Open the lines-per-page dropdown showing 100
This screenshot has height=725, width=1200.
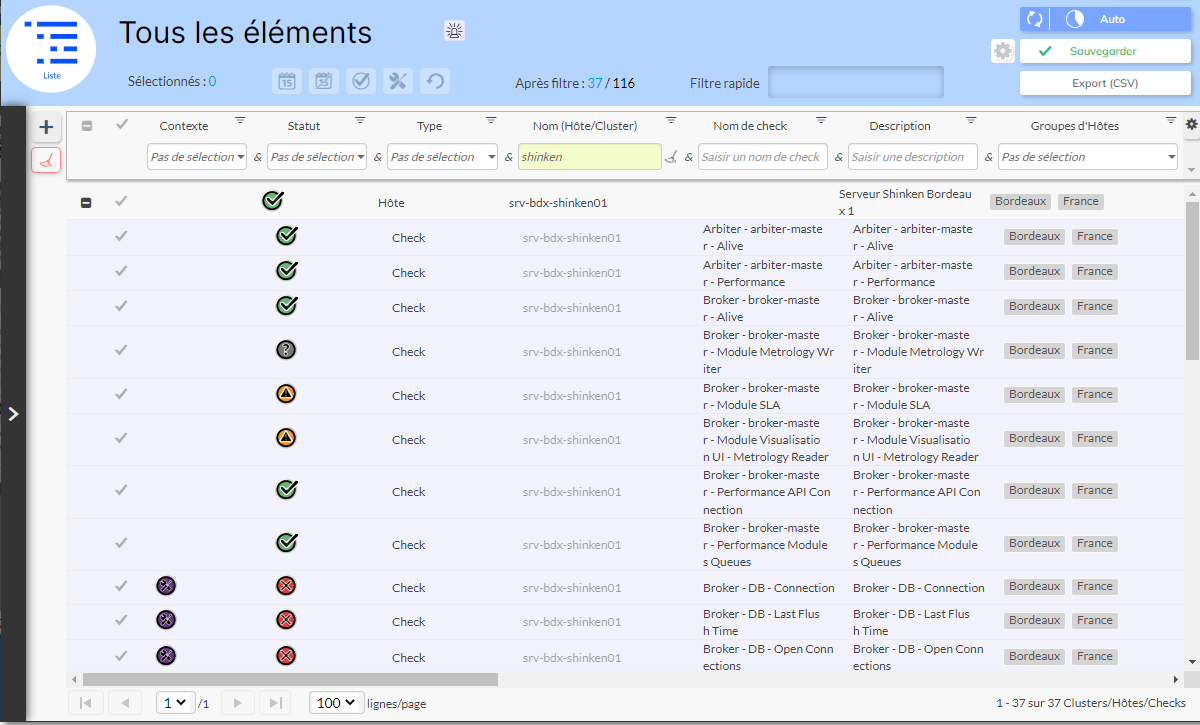(x=337, y=703)
